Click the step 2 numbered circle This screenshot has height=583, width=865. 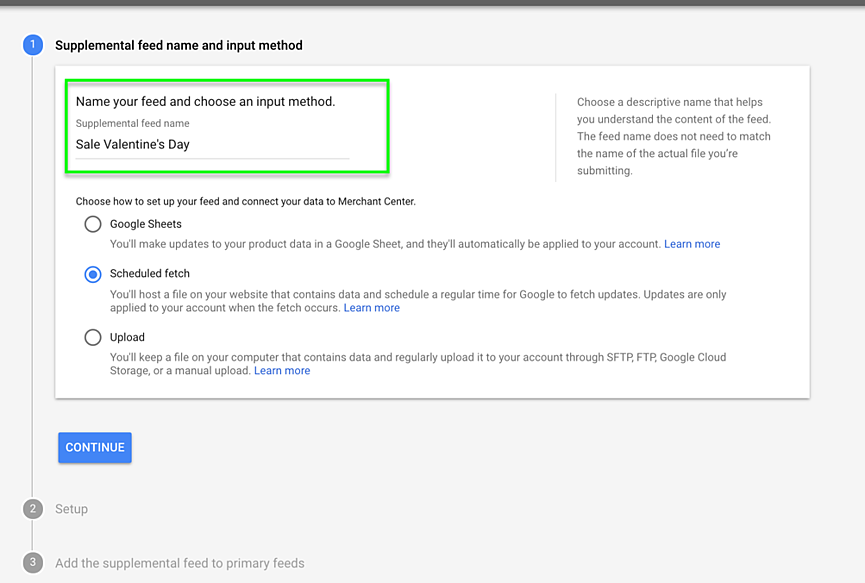pyautogui.click(x=33, y=509)
